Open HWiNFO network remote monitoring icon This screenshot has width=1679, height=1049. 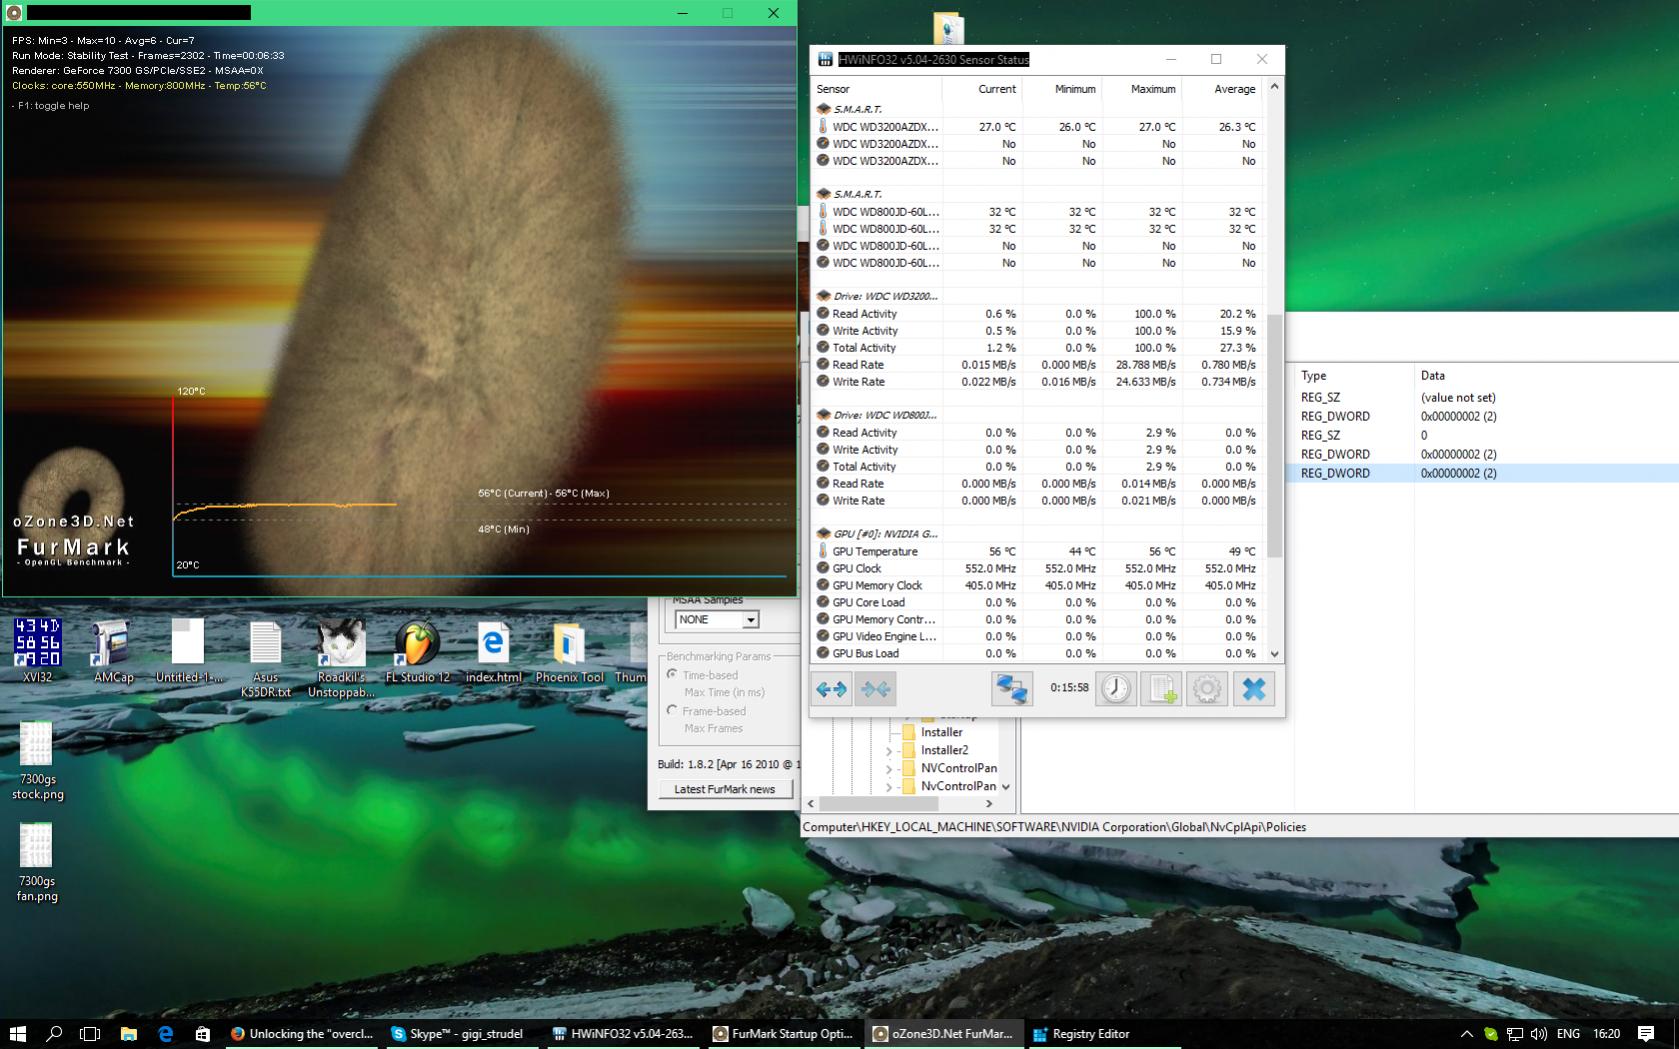point(1011,689)
